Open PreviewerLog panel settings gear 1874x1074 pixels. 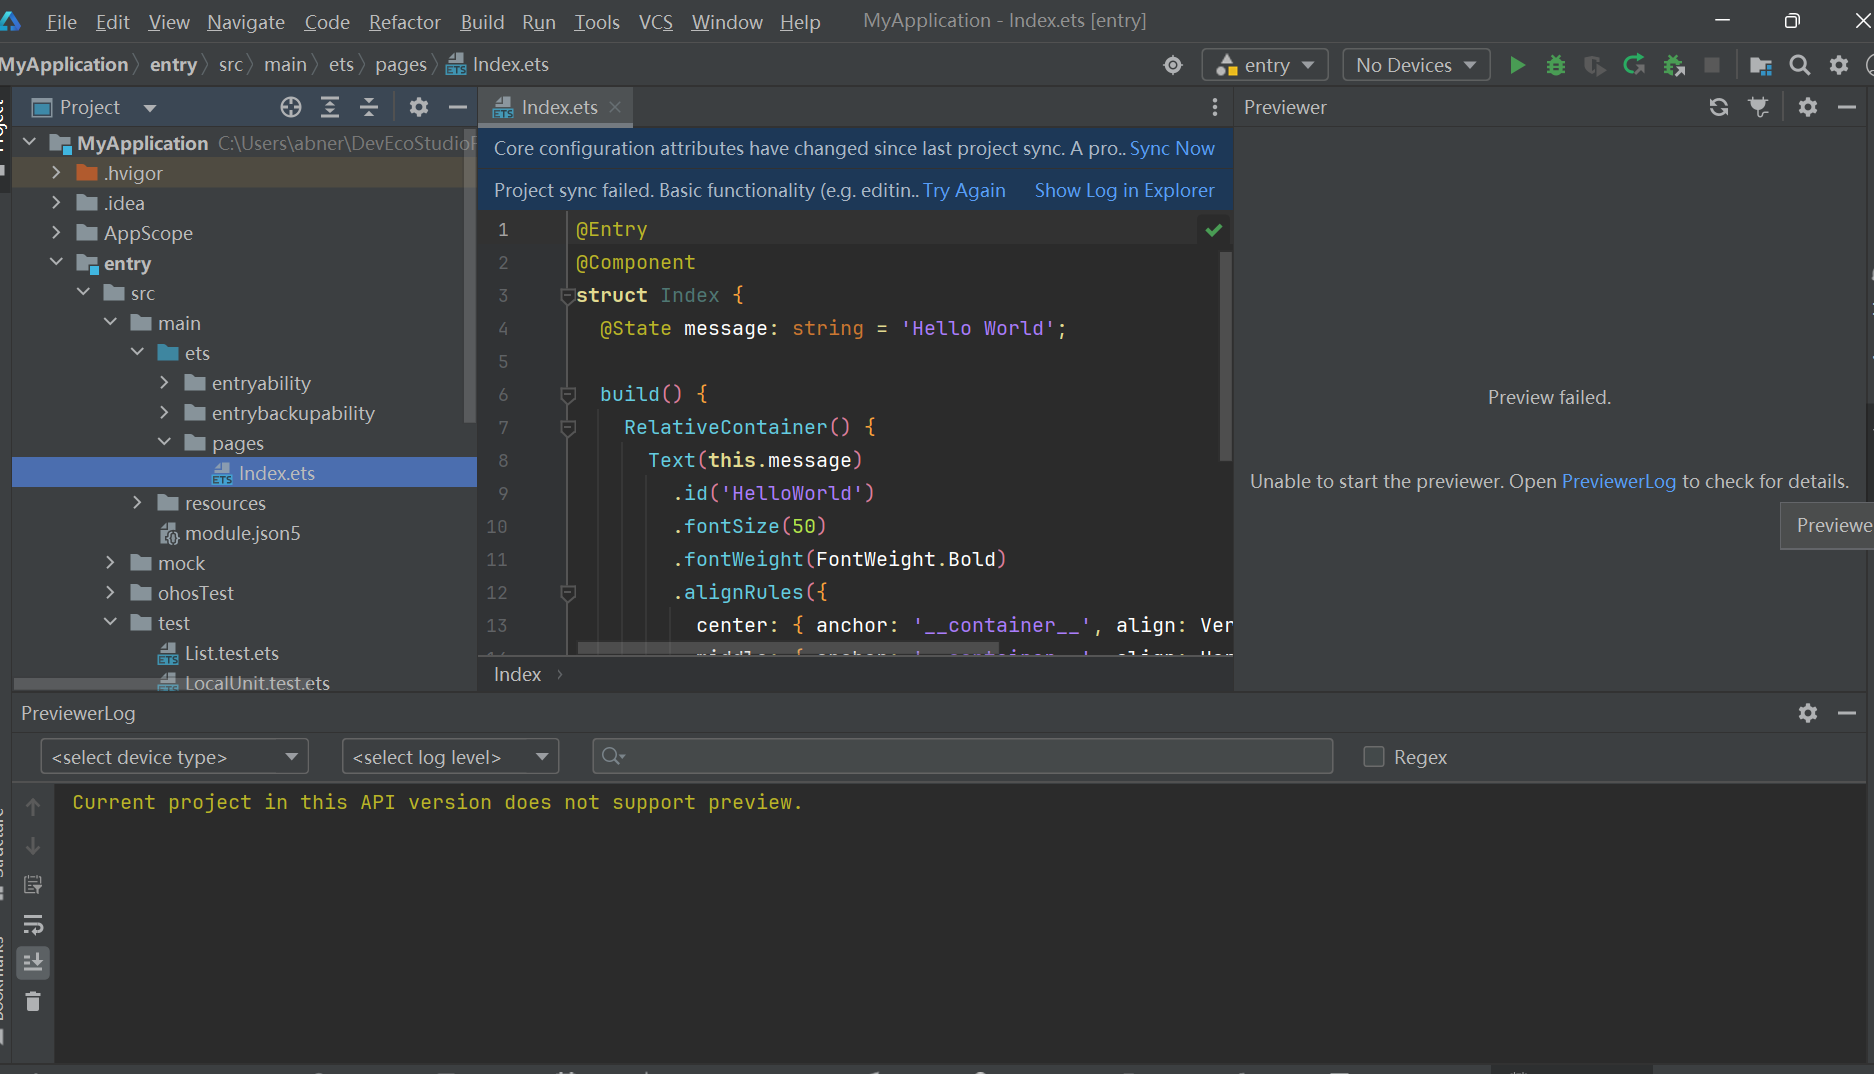tap(1808, 713)
